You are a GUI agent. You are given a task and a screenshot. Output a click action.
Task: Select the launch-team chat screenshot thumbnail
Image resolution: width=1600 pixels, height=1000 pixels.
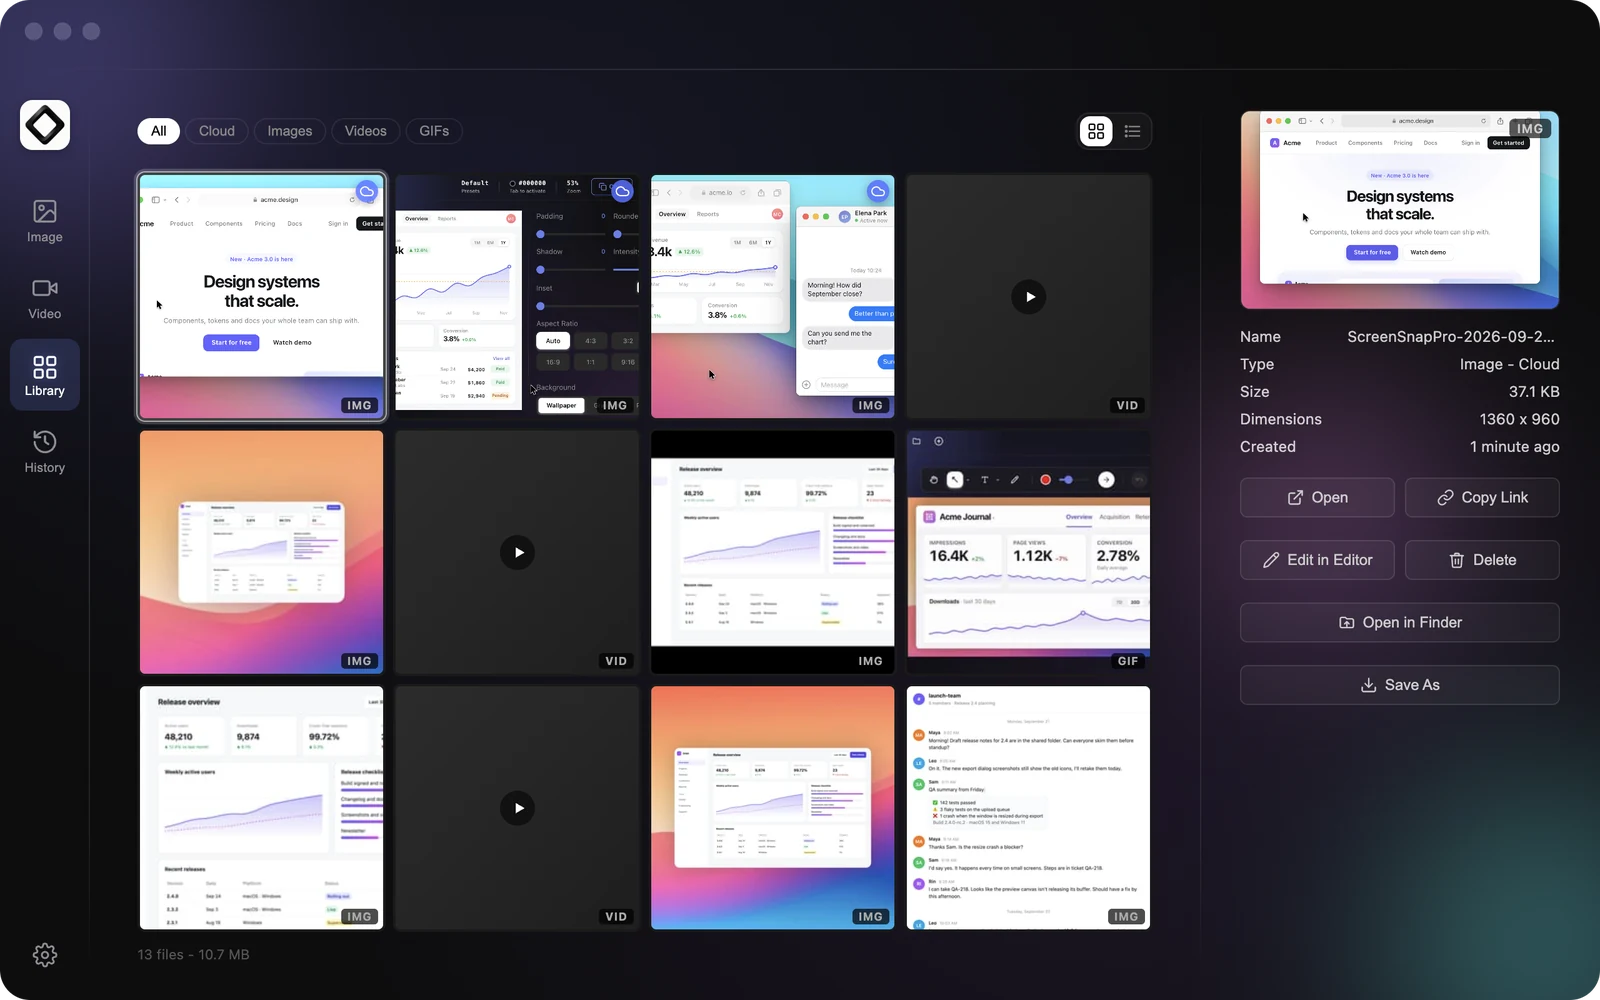click(1029, 808)
